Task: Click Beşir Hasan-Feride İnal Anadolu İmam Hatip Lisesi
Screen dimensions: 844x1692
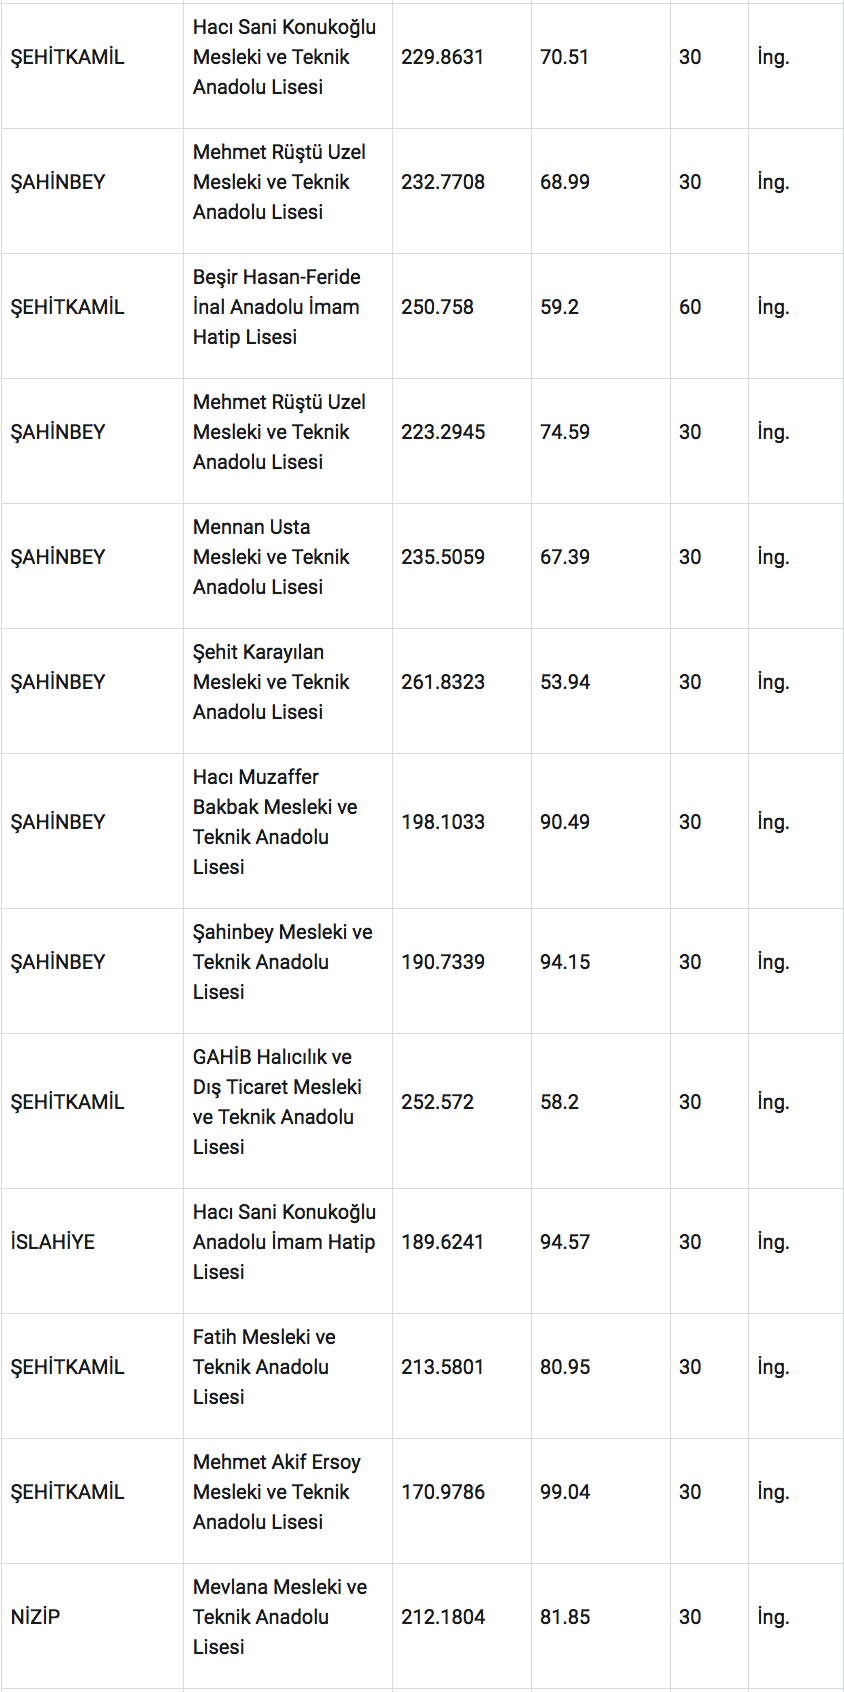Action: pos(277,307)
